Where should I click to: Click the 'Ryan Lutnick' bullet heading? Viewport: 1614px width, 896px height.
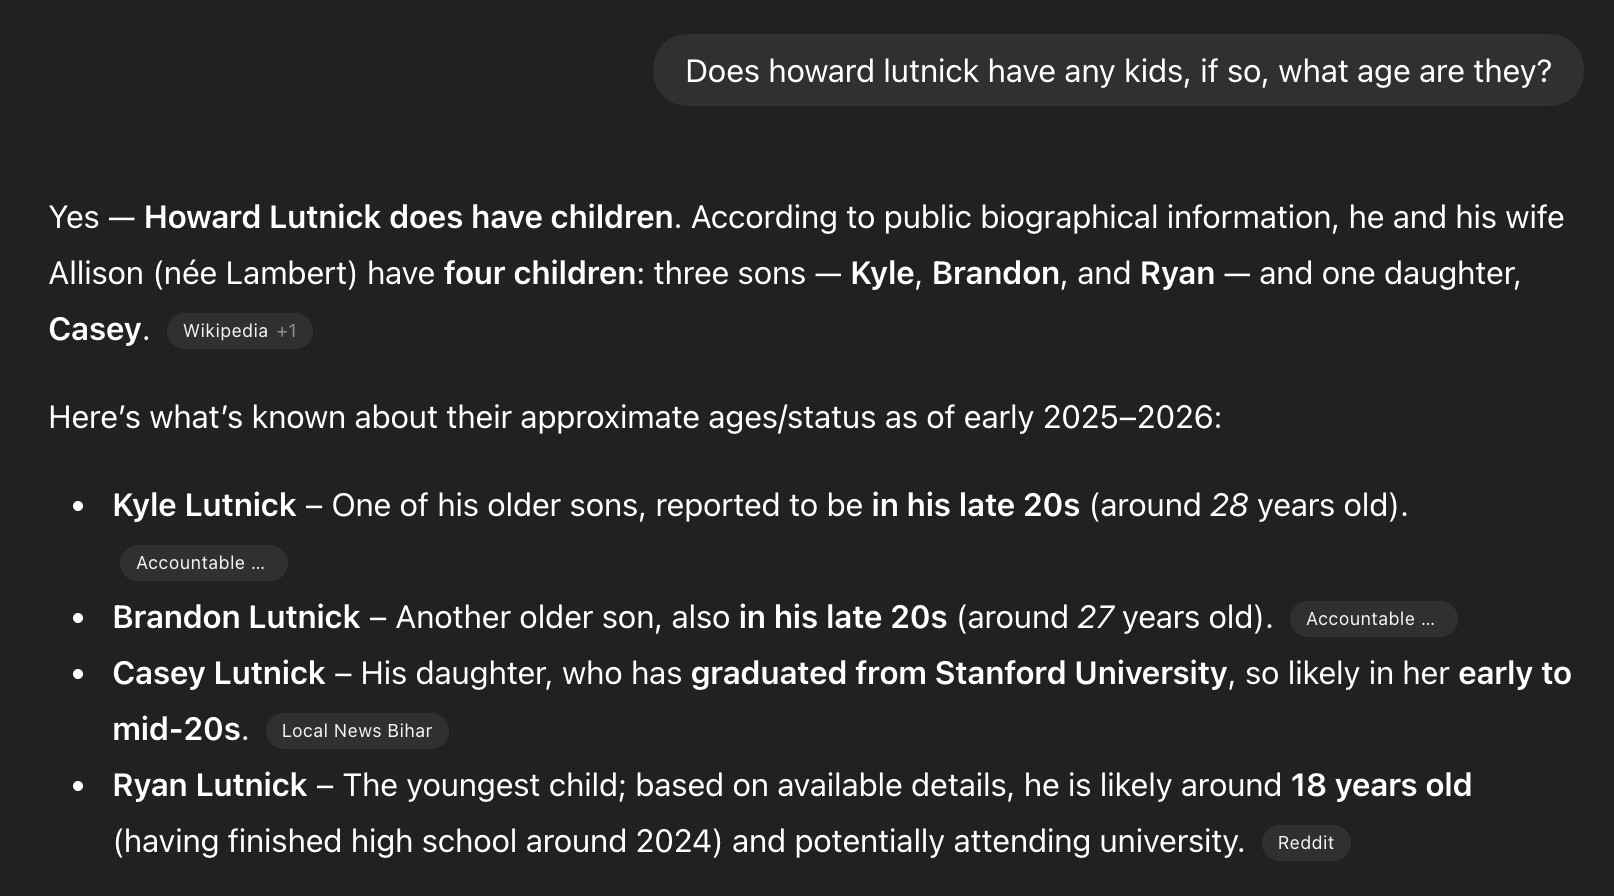[x=209, y=785]
